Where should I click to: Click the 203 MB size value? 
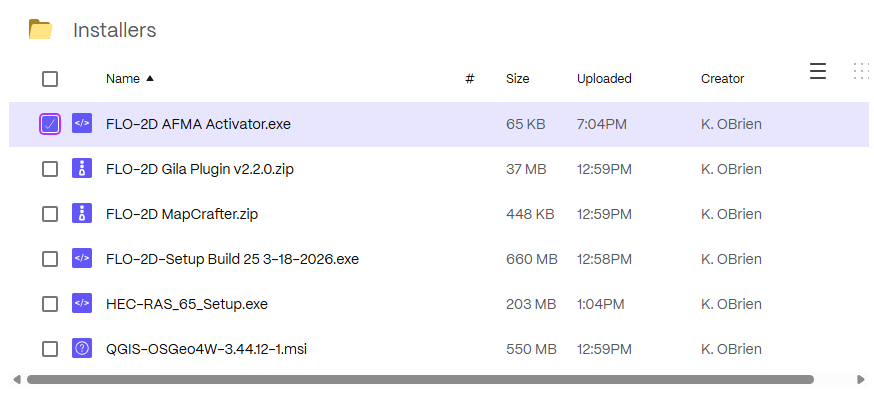click(531, 305)
